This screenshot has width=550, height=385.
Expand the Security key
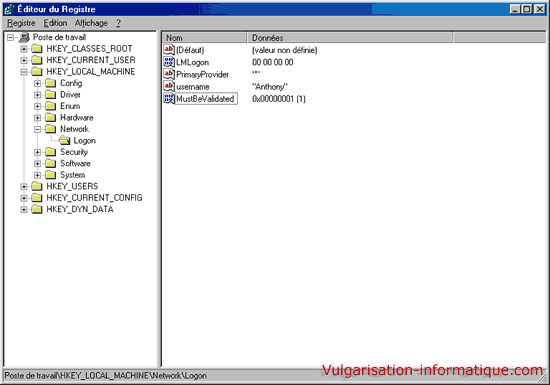pyautogui.click(x=38, y=152)
